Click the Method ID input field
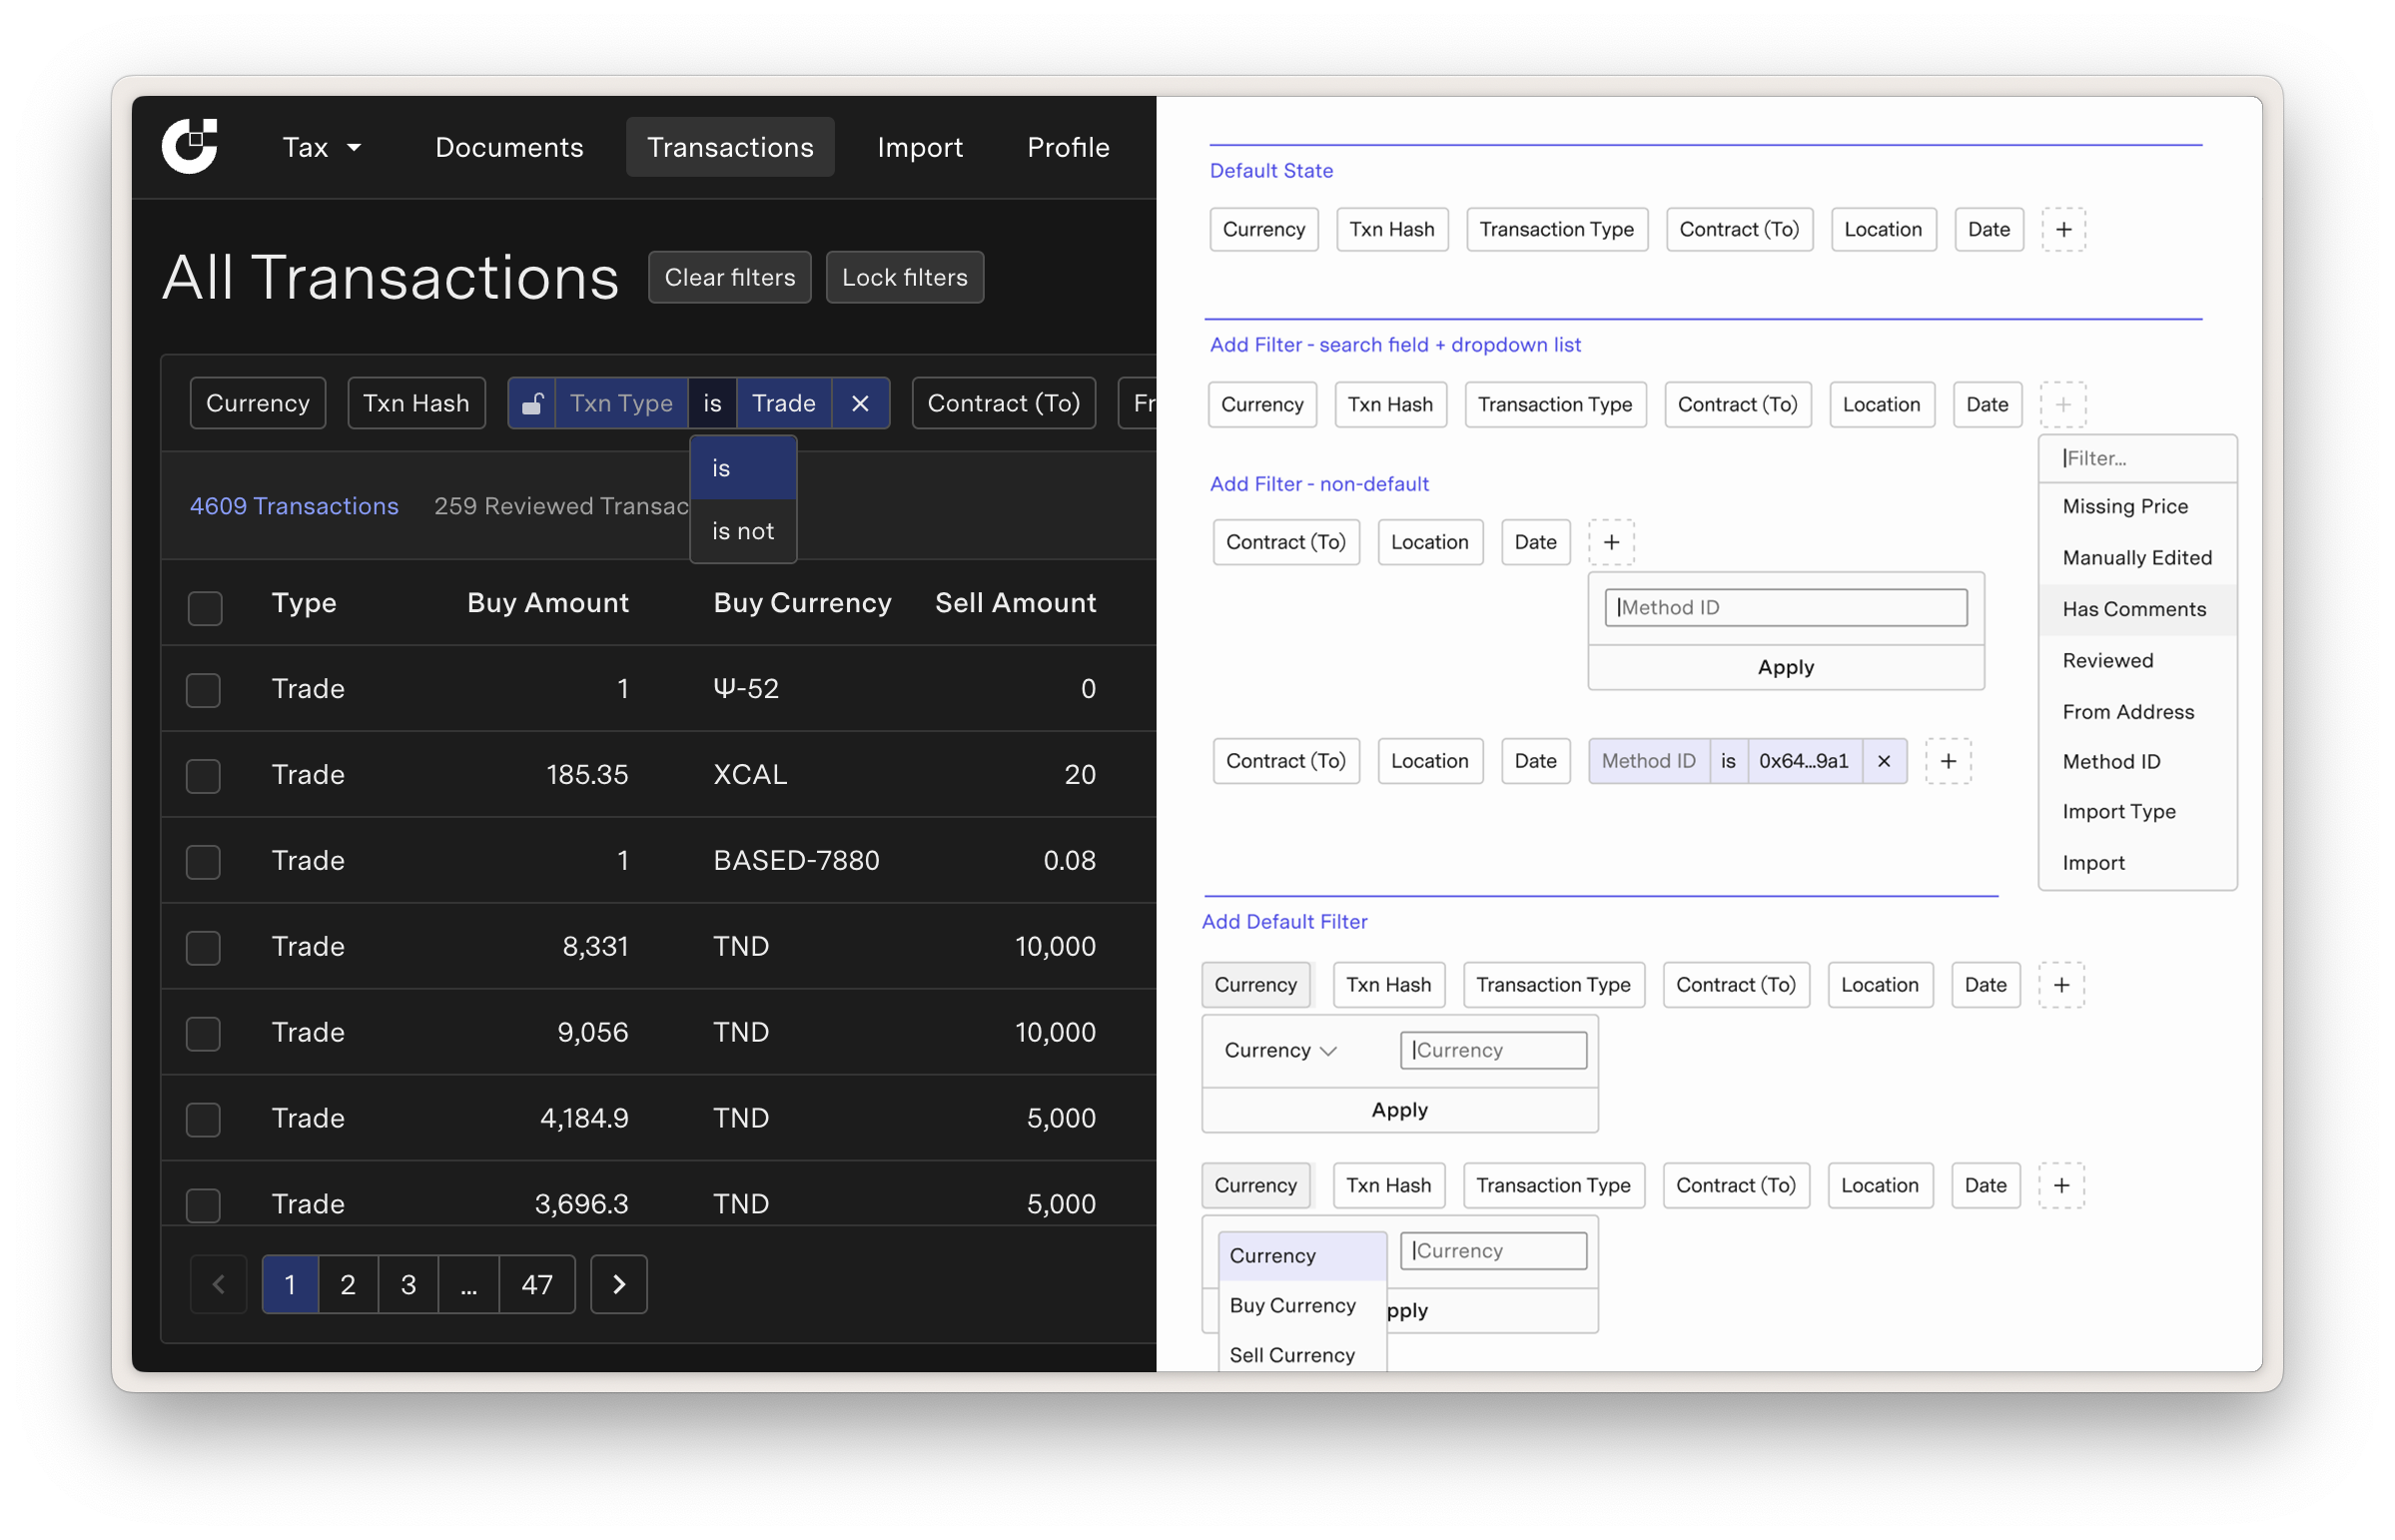 point(1786,608)
